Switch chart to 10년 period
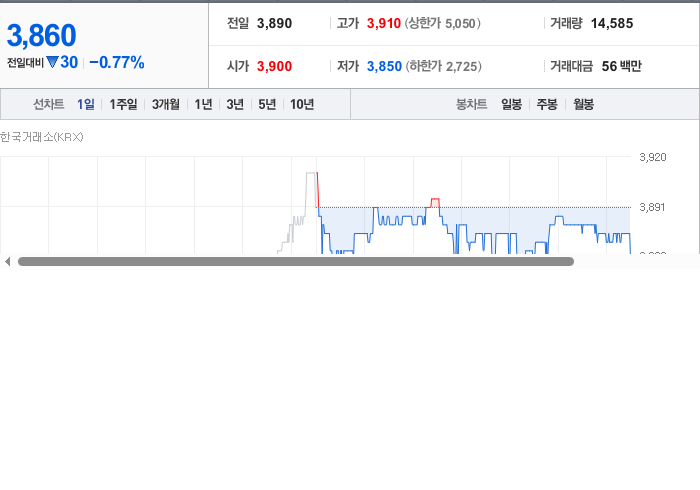The image size is (700, 490). point(302,104)
